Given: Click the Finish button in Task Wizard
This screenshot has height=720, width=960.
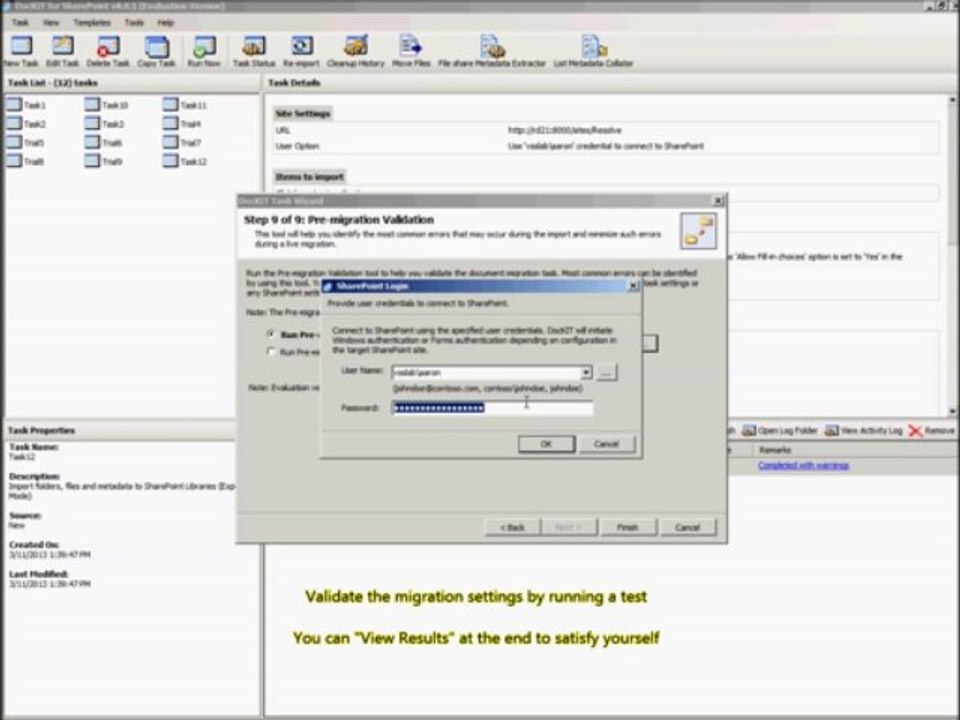Looking at the screenshot, I should click(628, 527).
